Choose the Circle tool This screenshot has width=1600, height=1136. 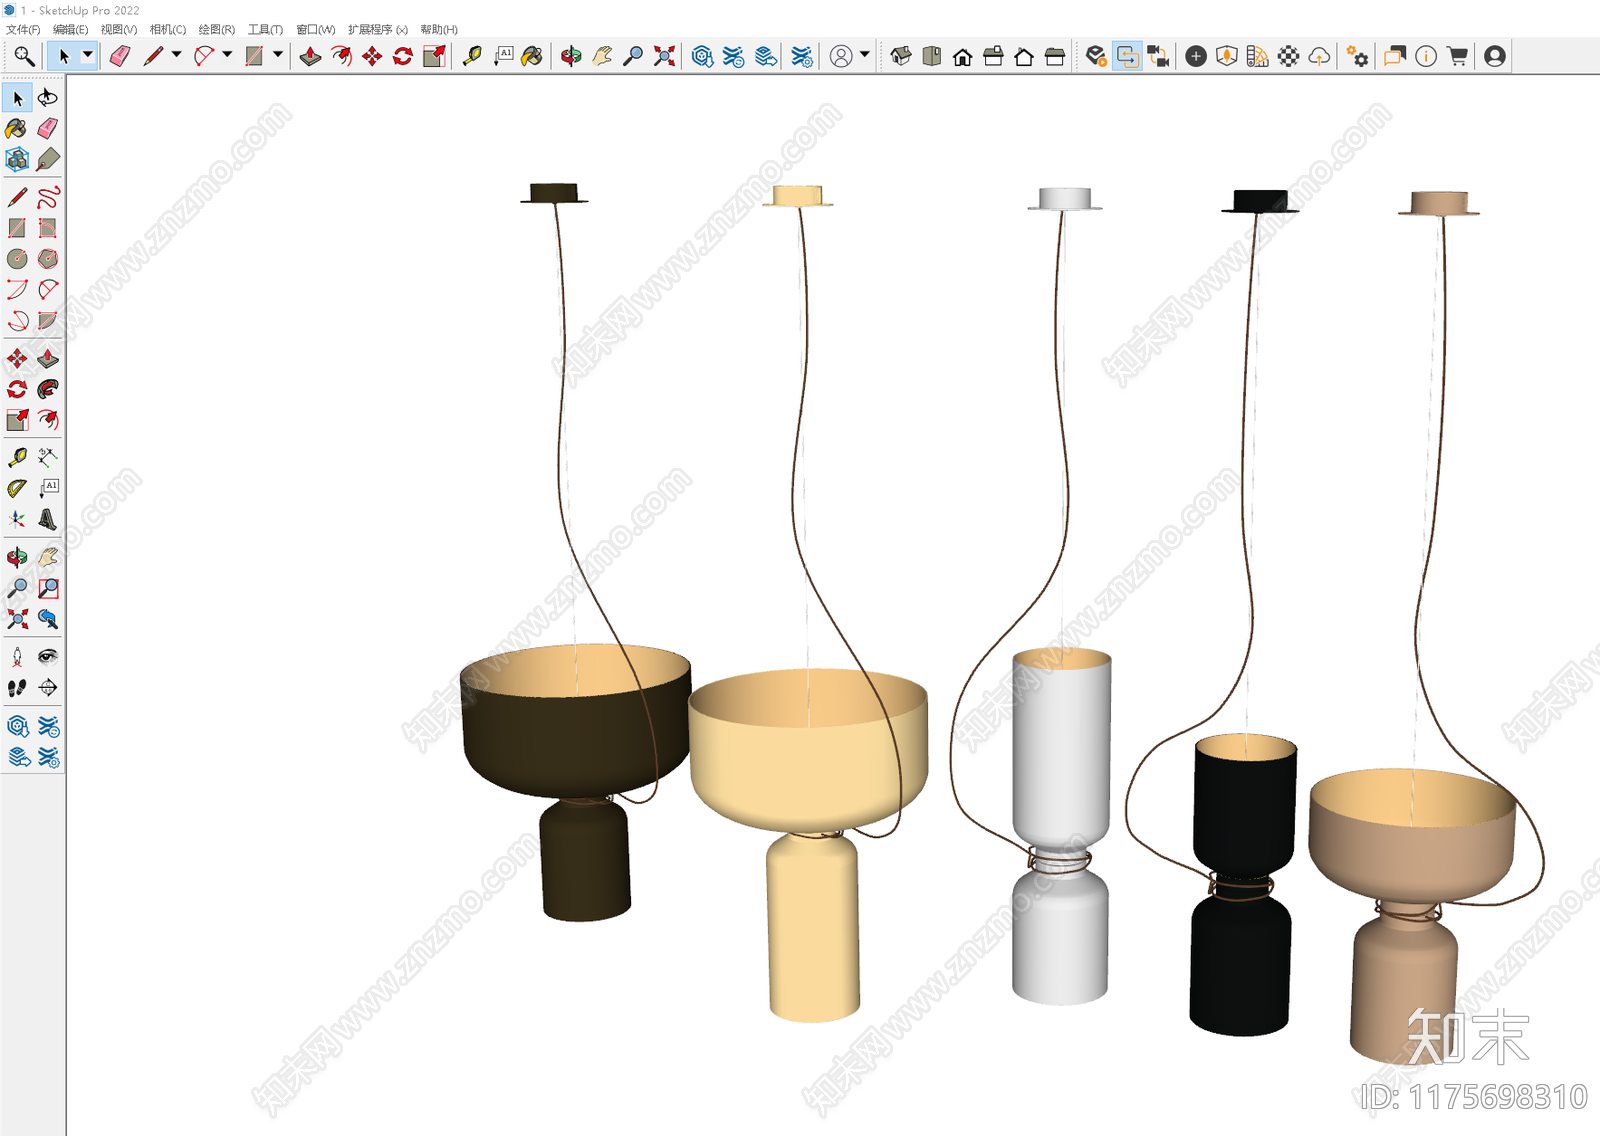point(17,259)
